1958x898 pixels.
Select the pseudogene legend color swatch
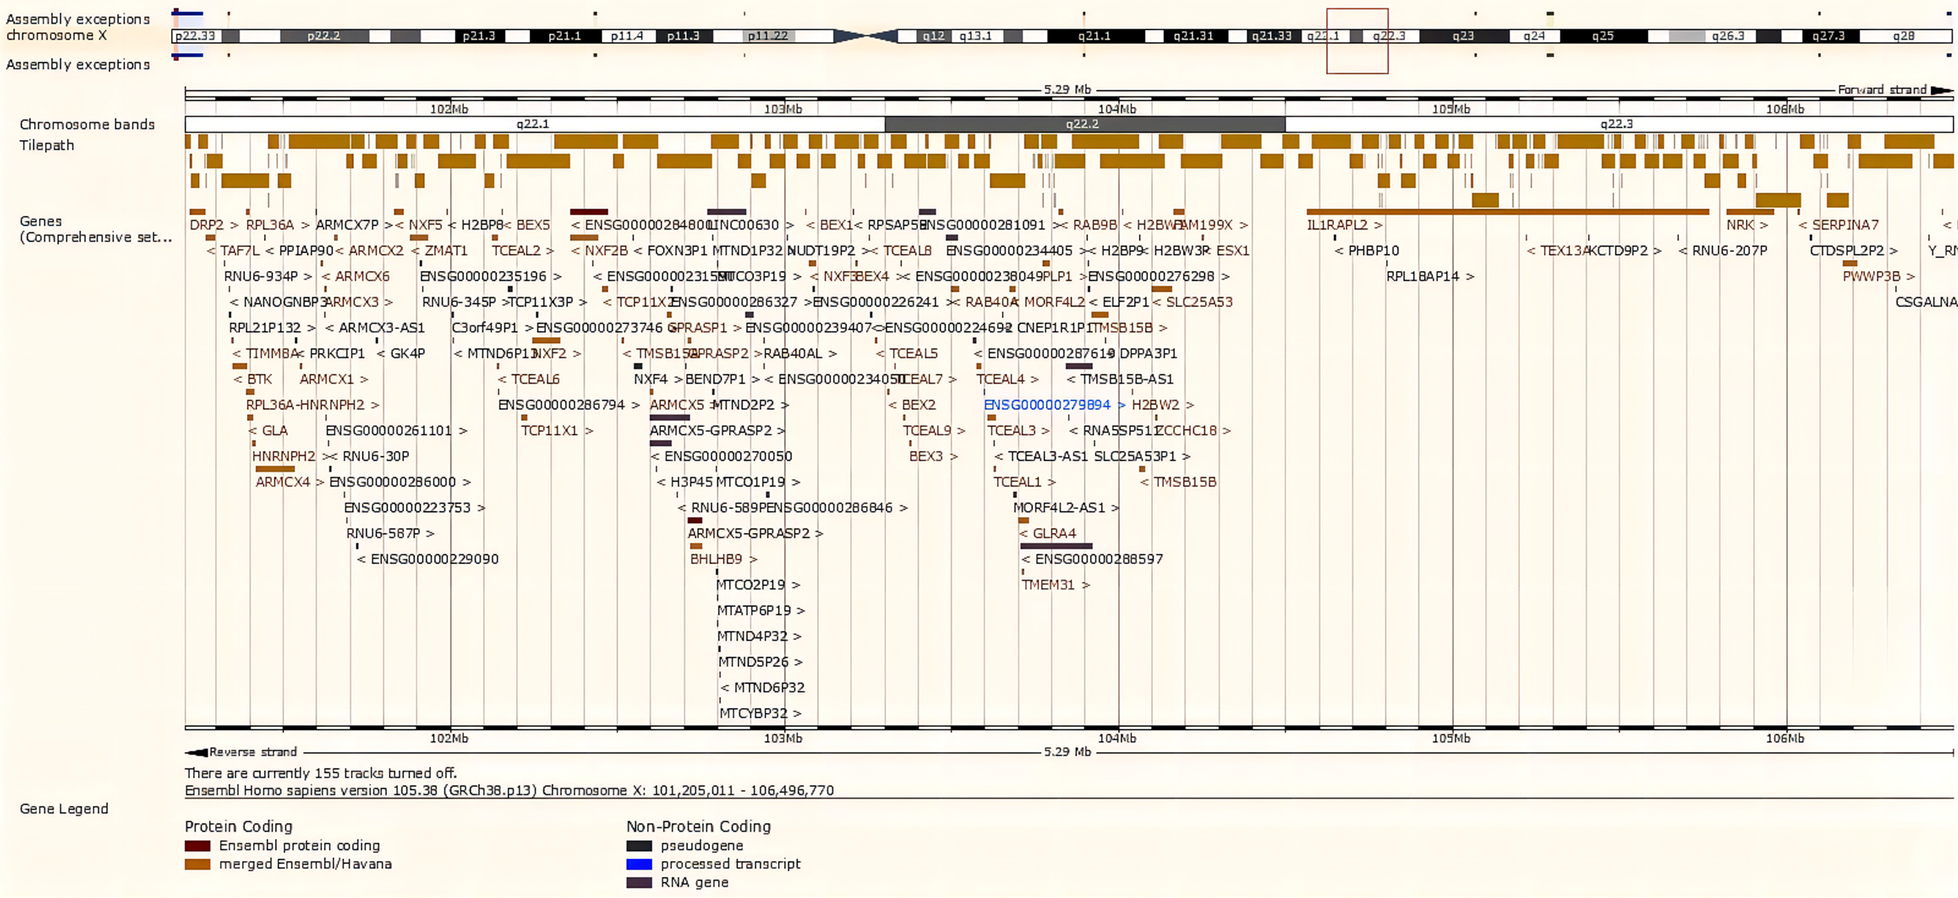coord(639,846)
